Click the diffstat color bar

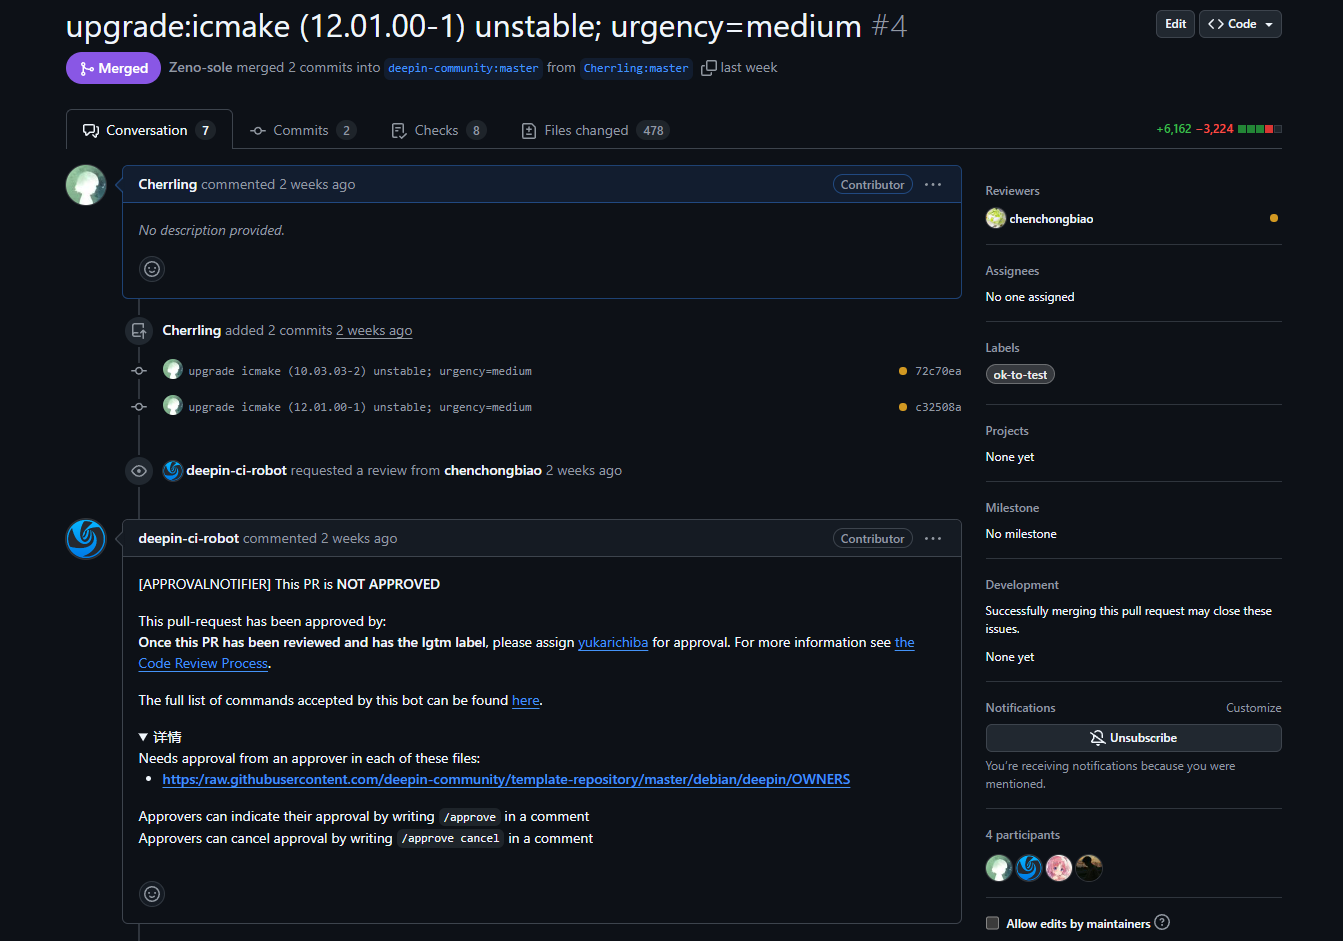(x=1259, y=129)
